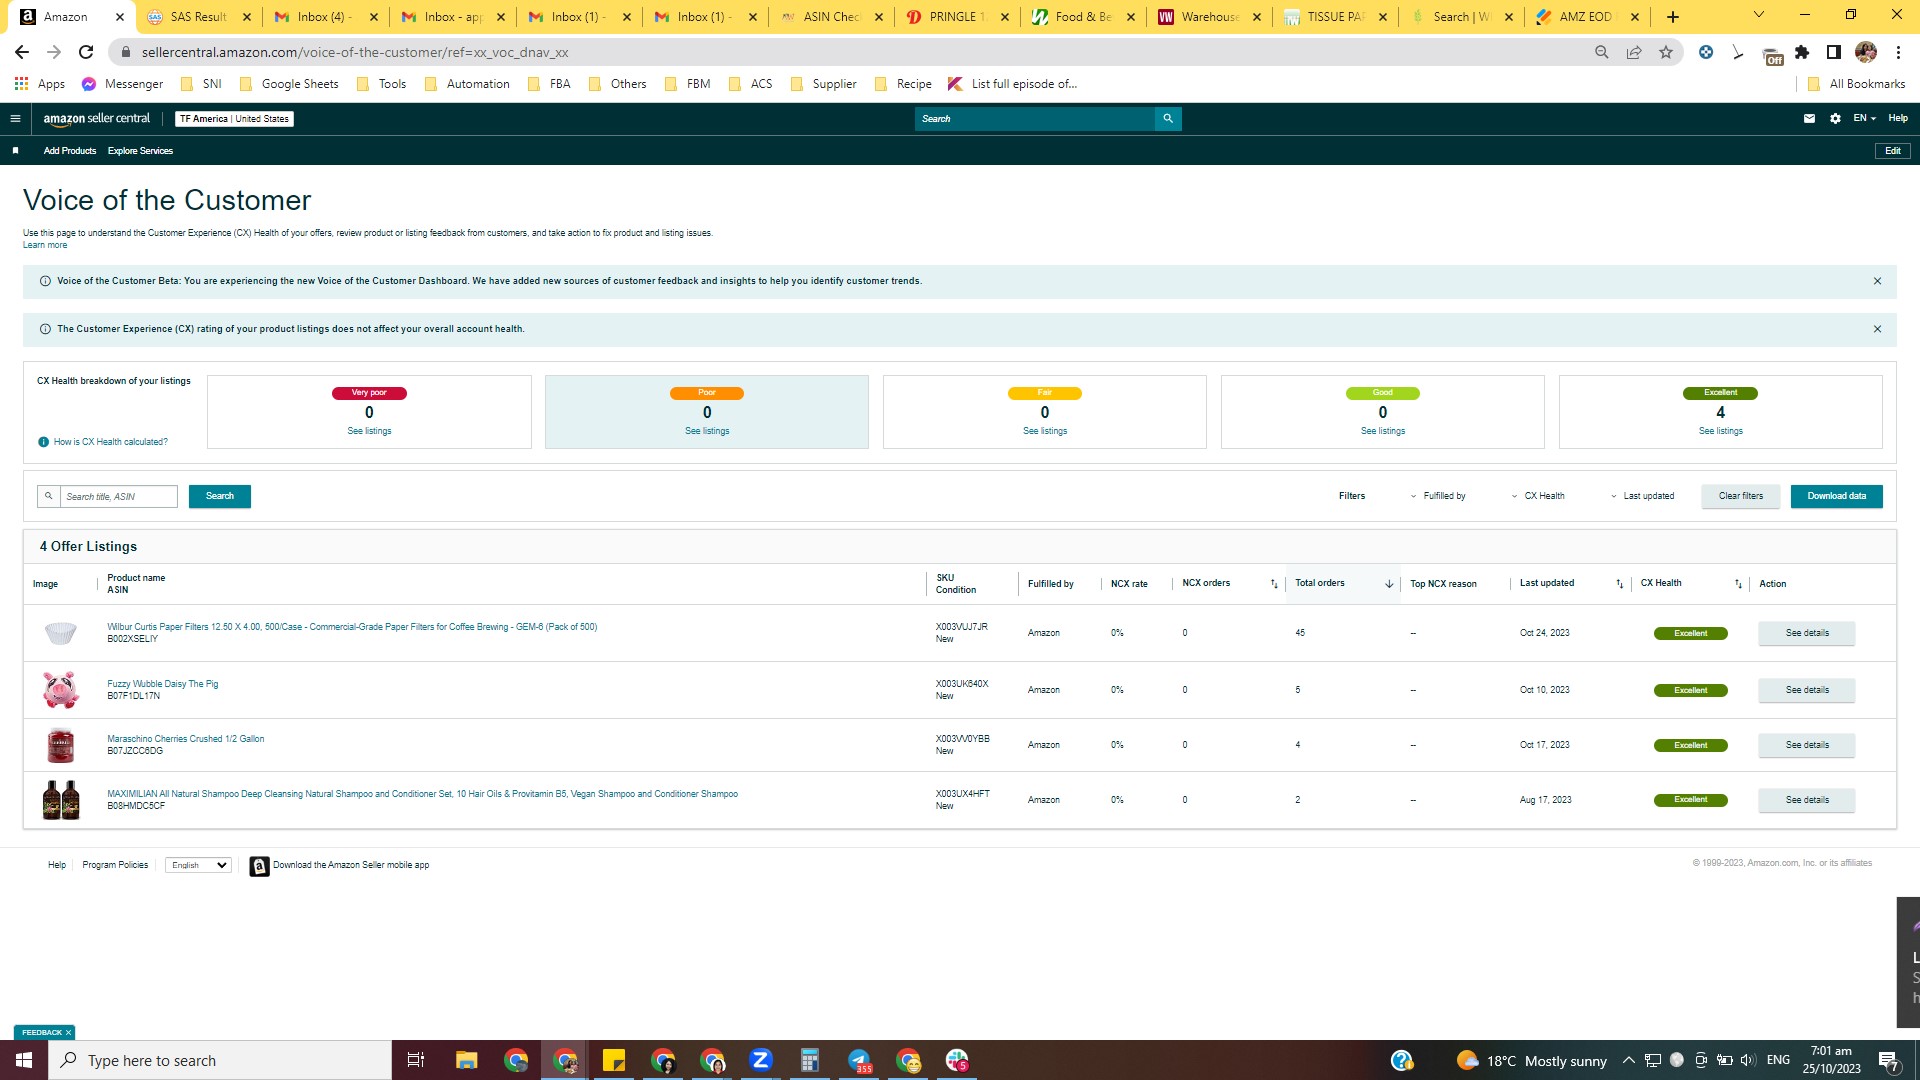Click the top Seller Central search box

1035,119
